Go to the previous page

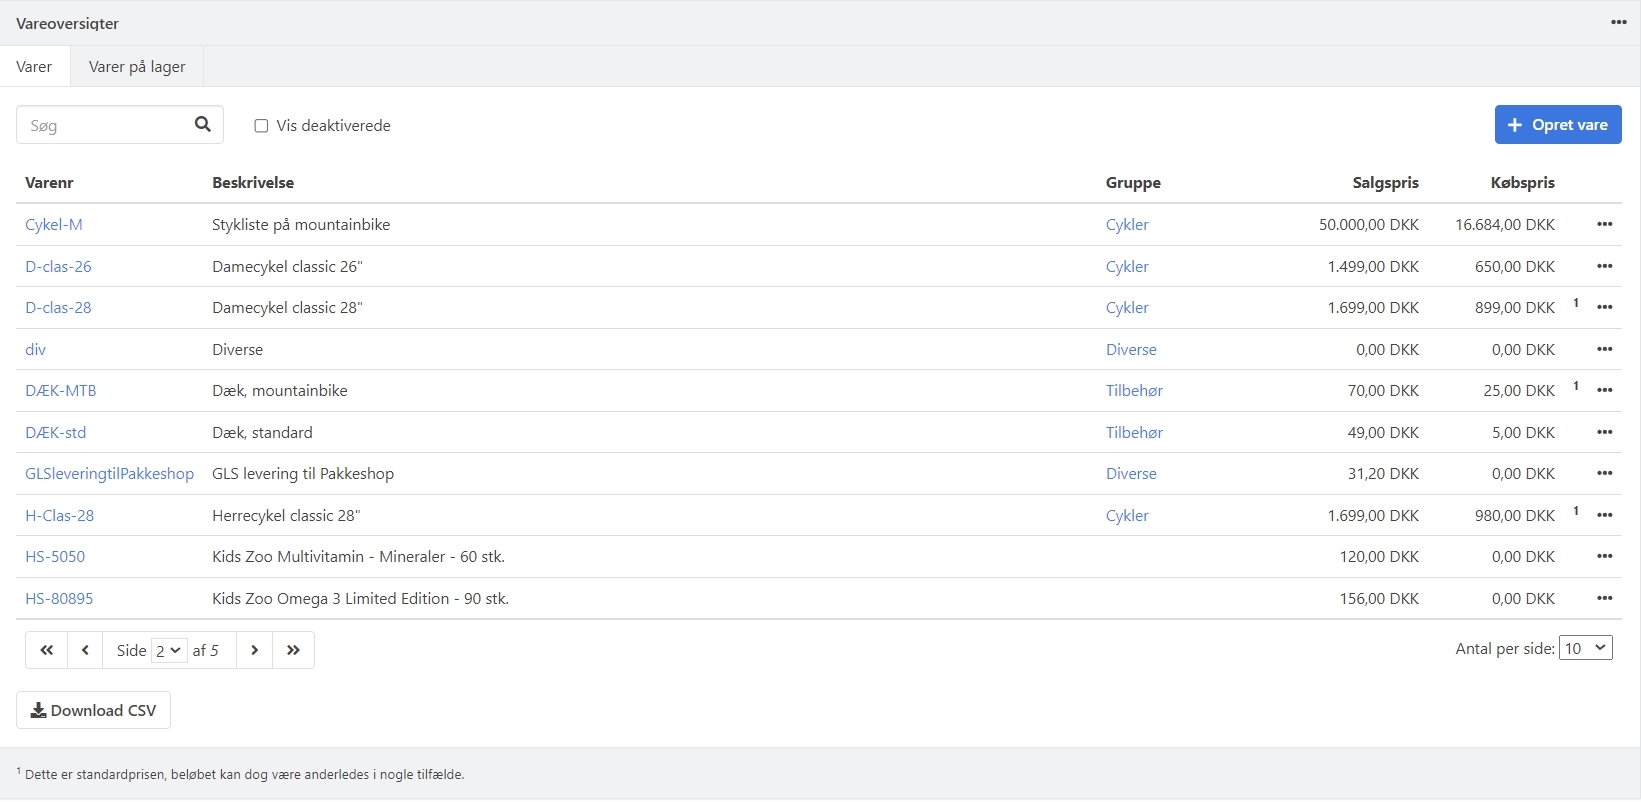click(85, 650)
